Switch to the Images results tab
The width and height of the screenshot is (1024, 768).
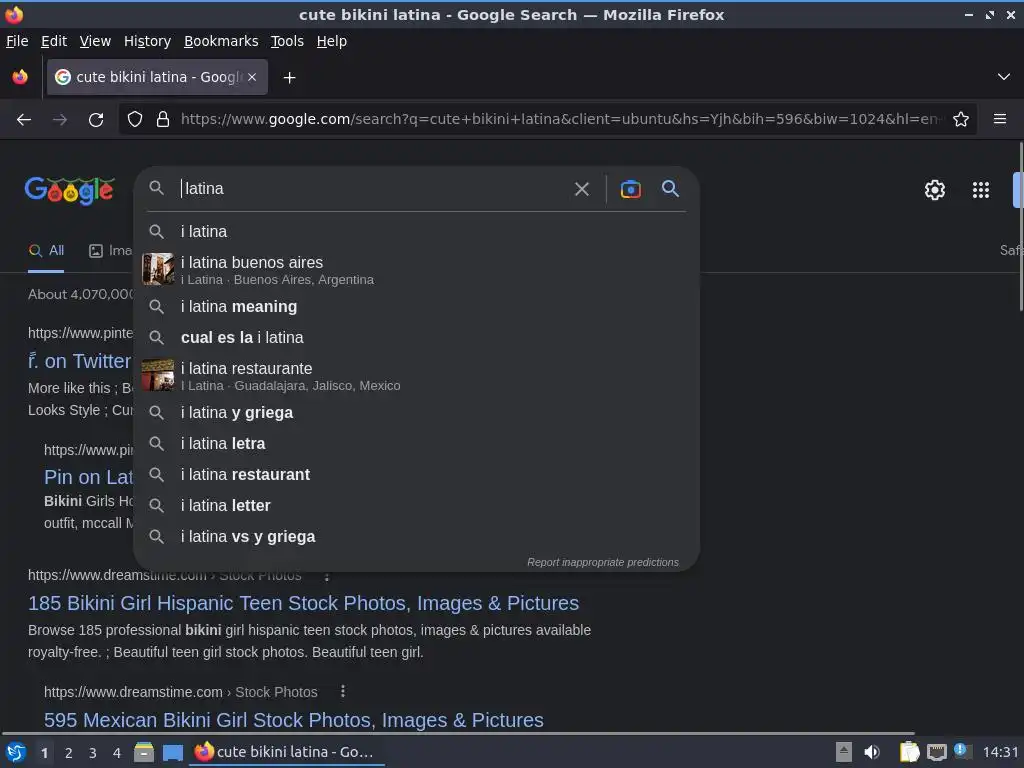point(110,251)
